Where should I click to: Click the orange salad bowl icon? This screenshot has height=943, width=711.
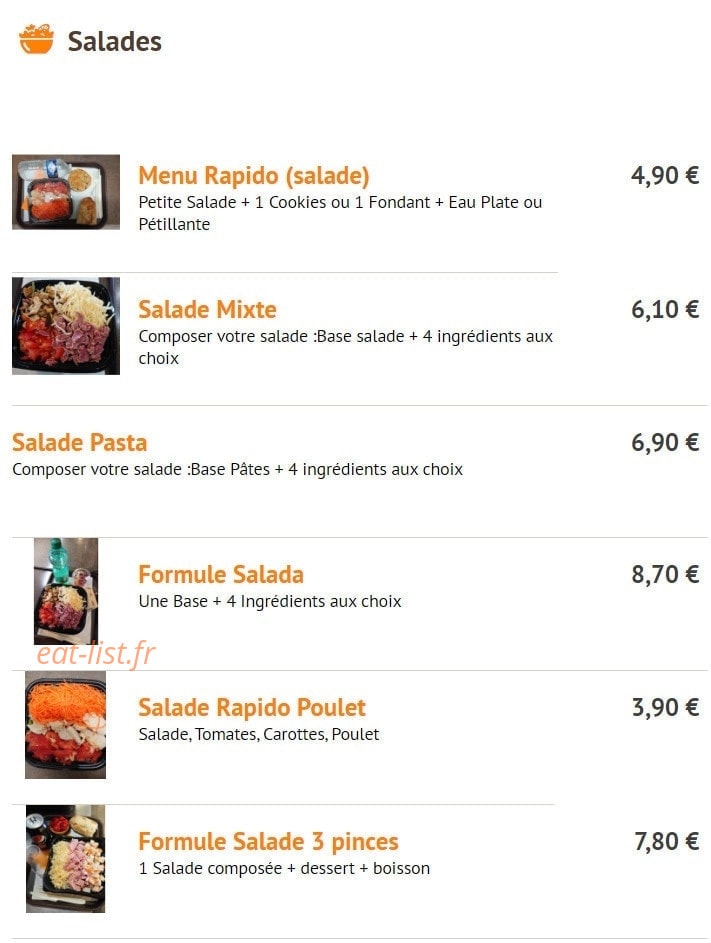pyautogui.click(x=36, y=39)
